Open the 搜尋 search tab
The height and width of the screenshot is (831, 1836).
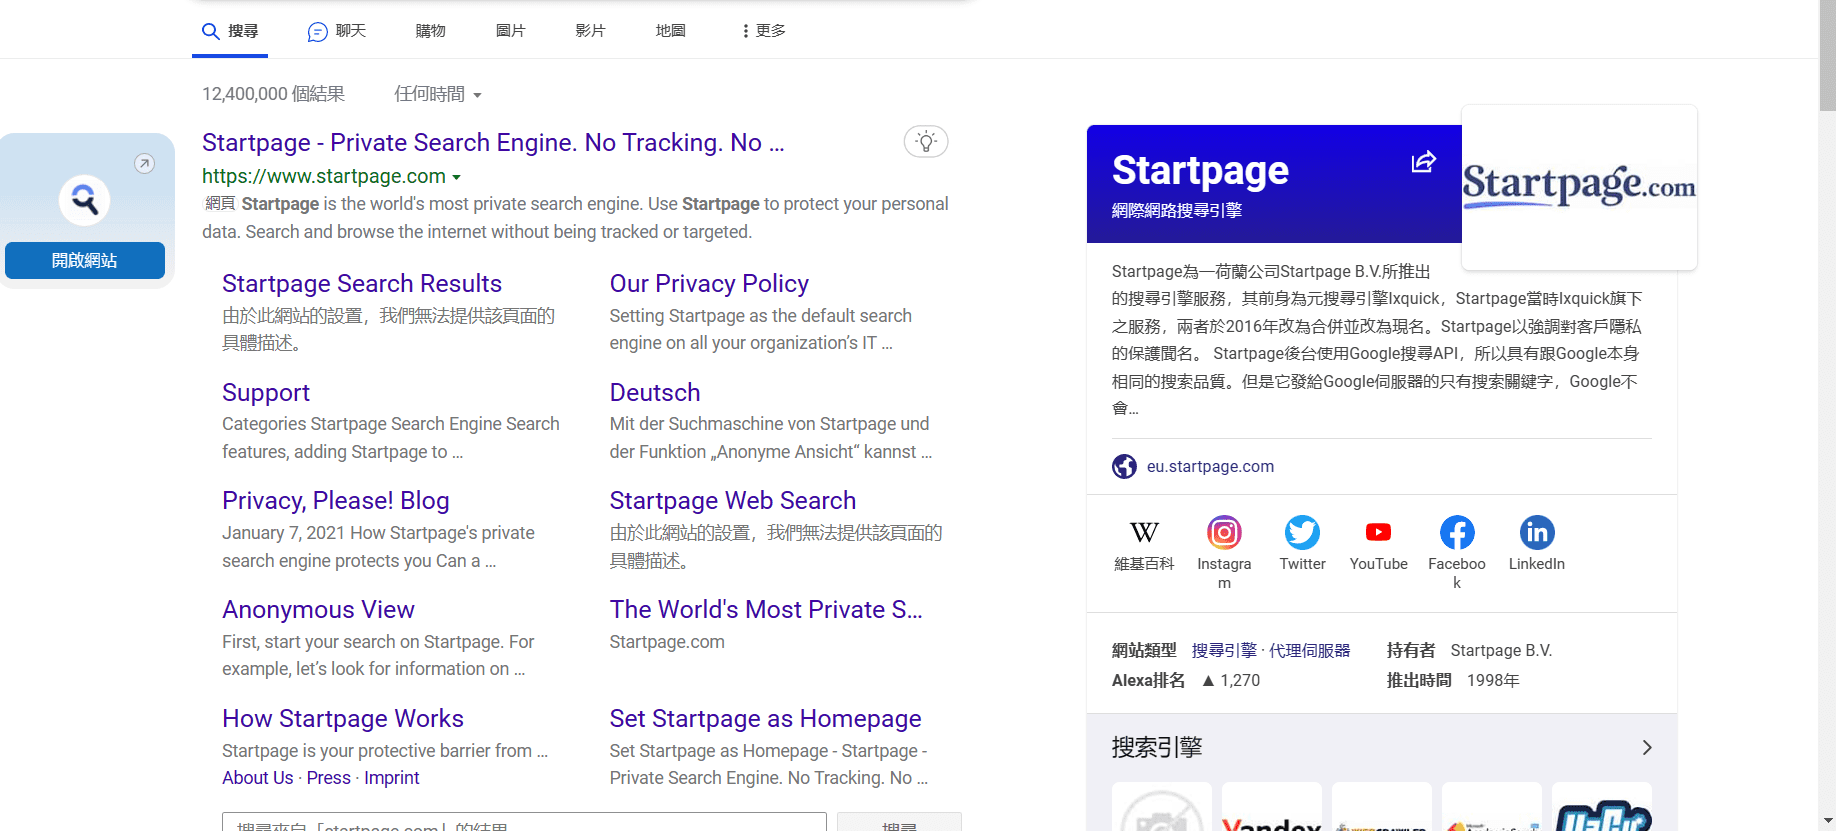pos(231,31)
